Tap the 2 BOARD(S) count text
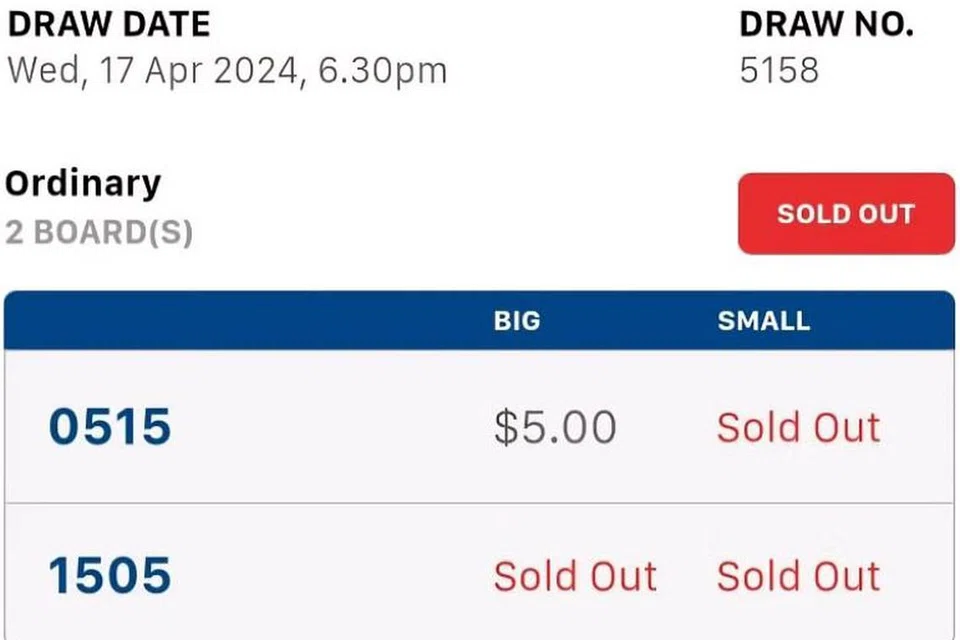This screenshot has width=960, height=640. click(99, 233)
